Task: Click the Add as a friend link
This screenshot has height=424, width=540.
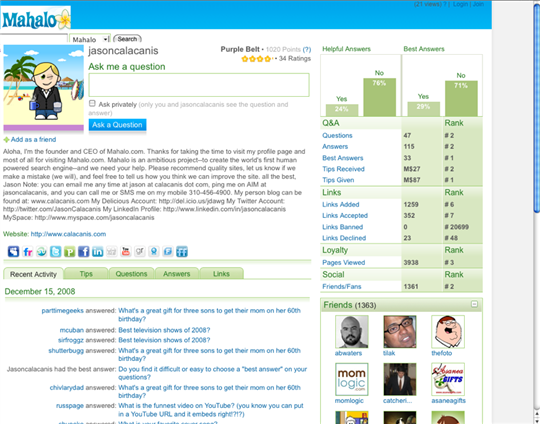Action: coord(33,139)
